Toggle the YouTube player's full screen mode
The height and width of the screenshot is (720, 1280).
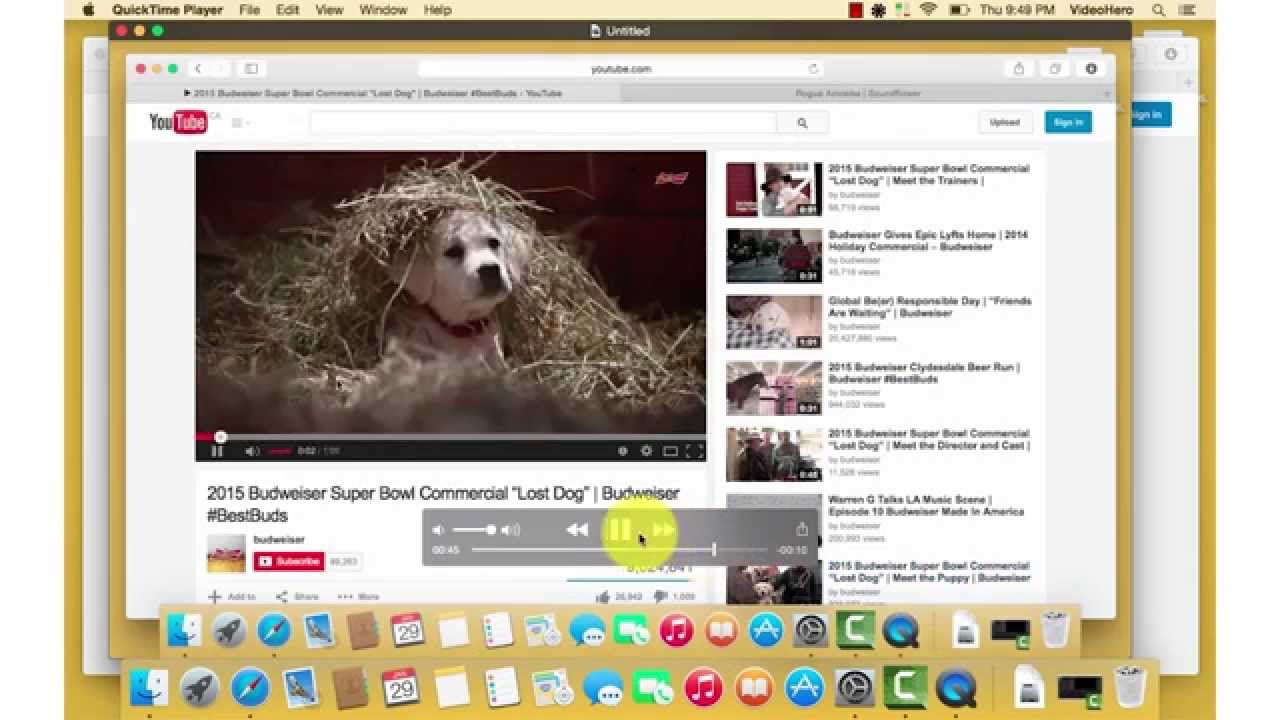coord(694,451)
